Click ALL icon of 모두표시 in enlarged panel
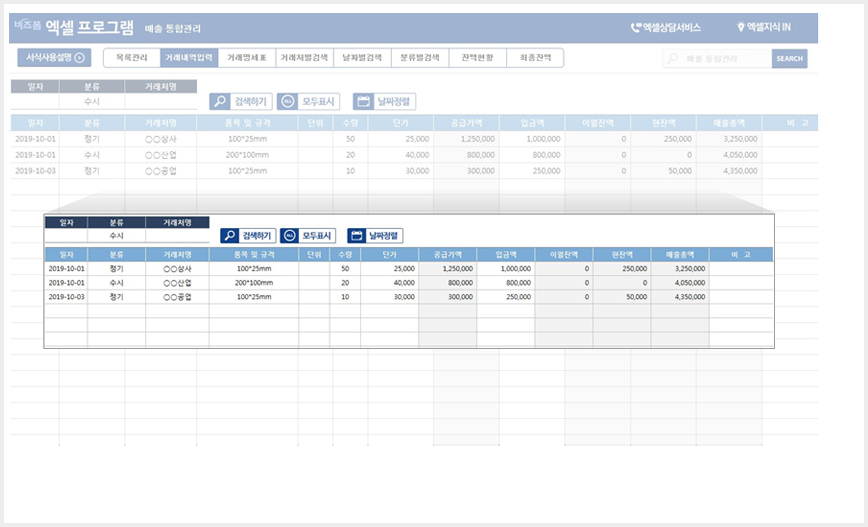Image resolution: width=868 pixels, height=527 pixels. [289, 236]
